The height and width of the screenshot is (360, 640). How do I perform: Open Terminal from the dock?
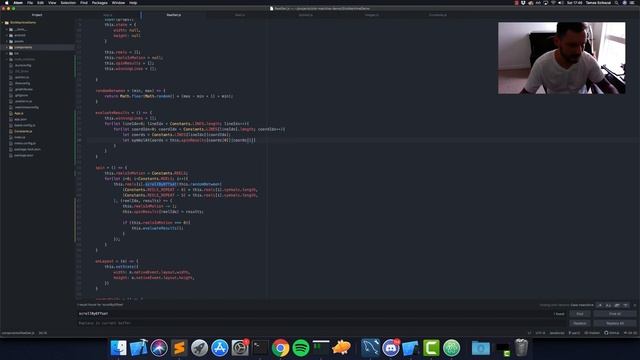[x=260, y=348]
